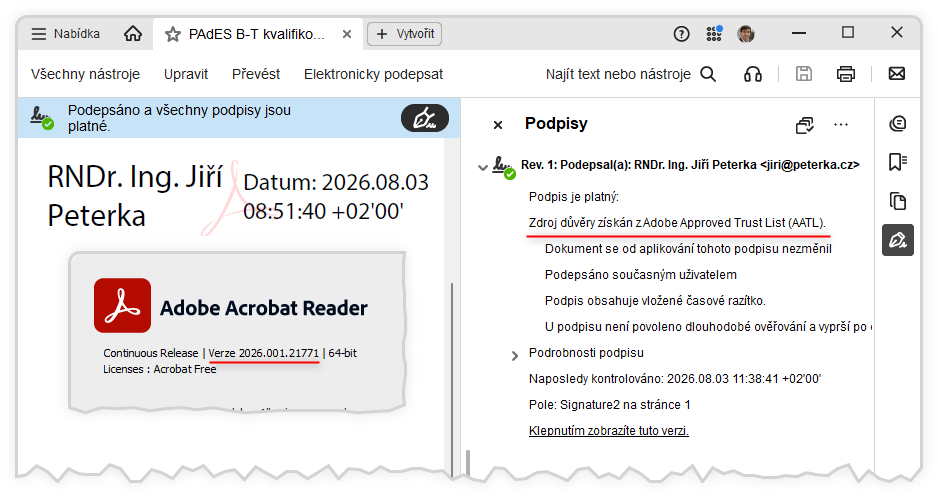The image size is (938, 498).
Task: Collapse the Rev. 1 signature entry
Action: point(483,167)
